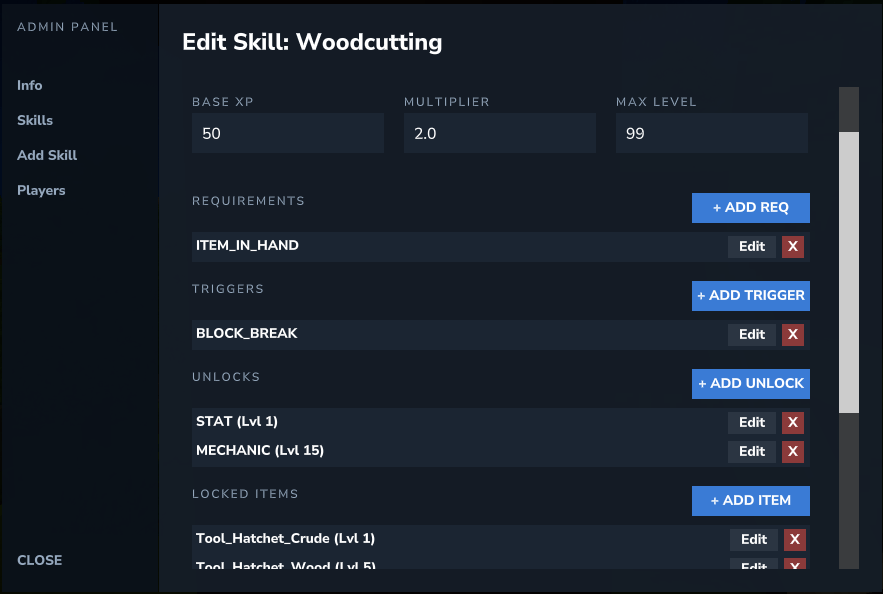Edit the MECHANIC (Lvl 15) unlock

(751, 452)
